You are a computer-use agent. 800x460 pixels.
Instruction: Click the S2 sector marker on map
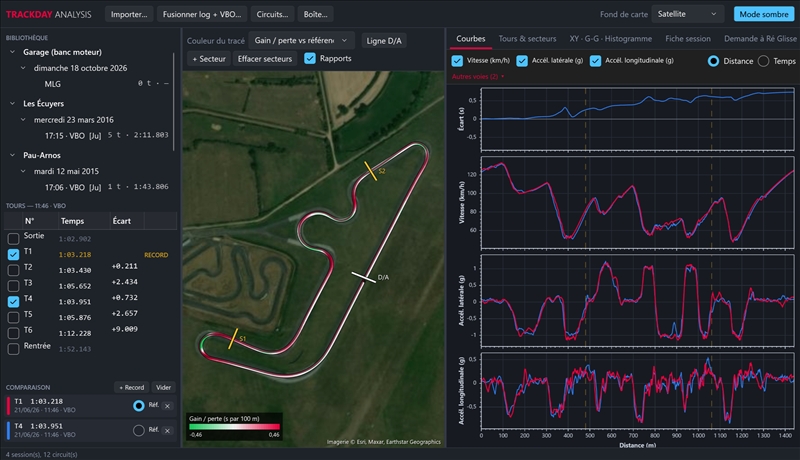point(371,171)
